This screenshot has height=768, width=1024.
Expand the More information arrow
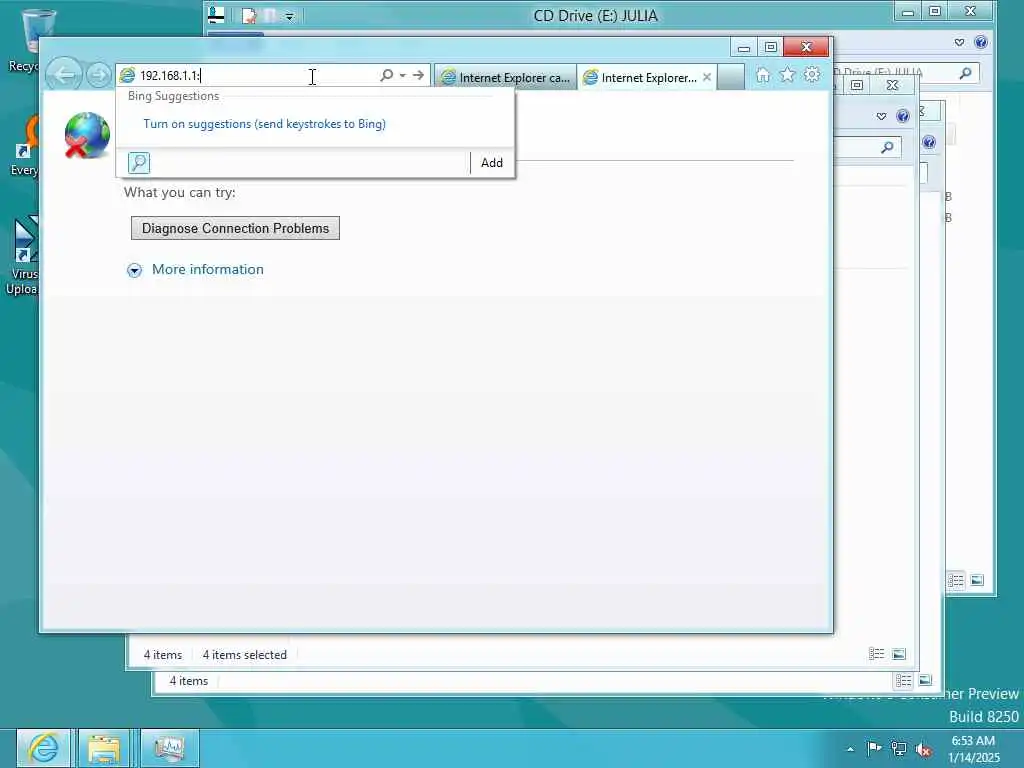135,270
